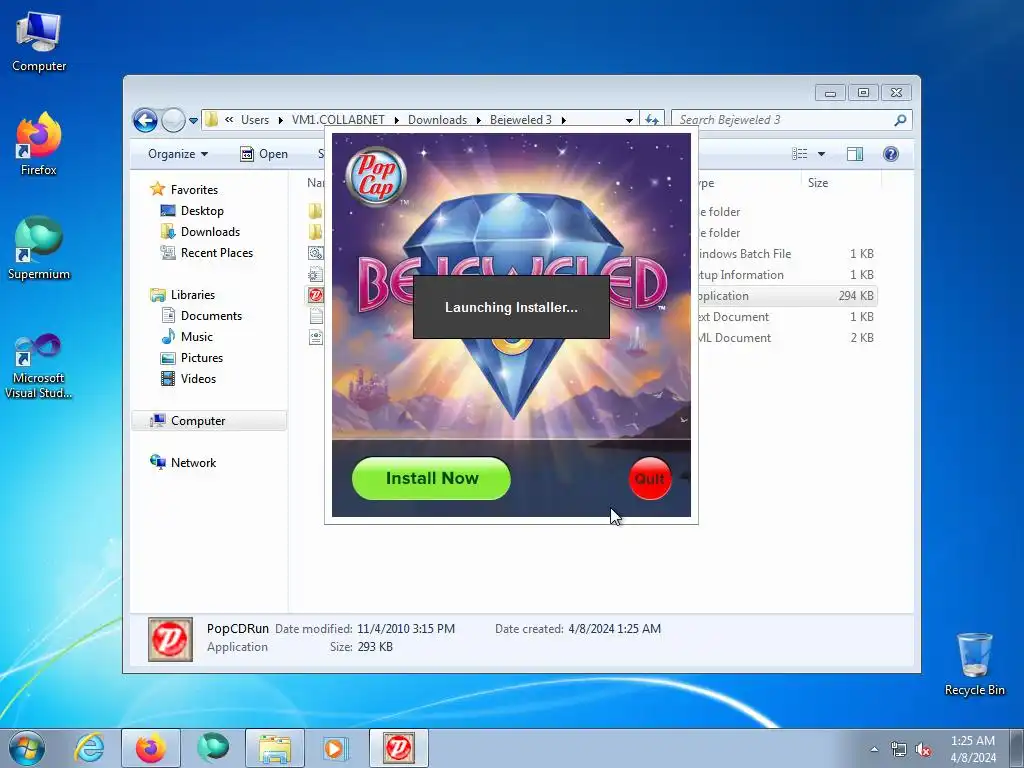Open recent pages dropdown arrow
The width and height of the screenshot is (1024, 768).
(x=193, y=120)
